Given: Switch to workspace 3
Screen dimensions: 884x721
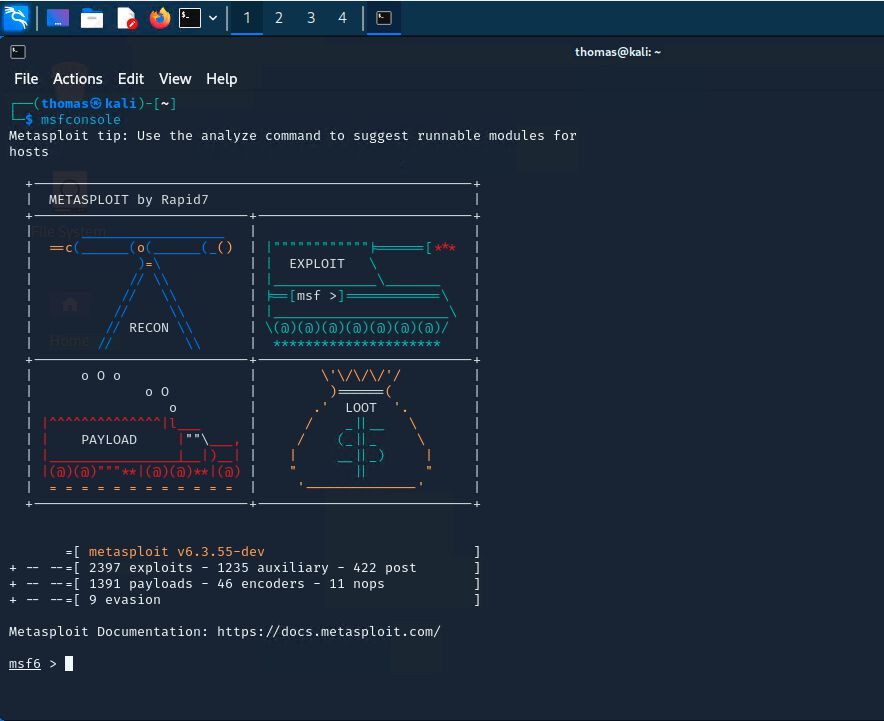Looking at the screenshot, I should [x=311, y=17].
